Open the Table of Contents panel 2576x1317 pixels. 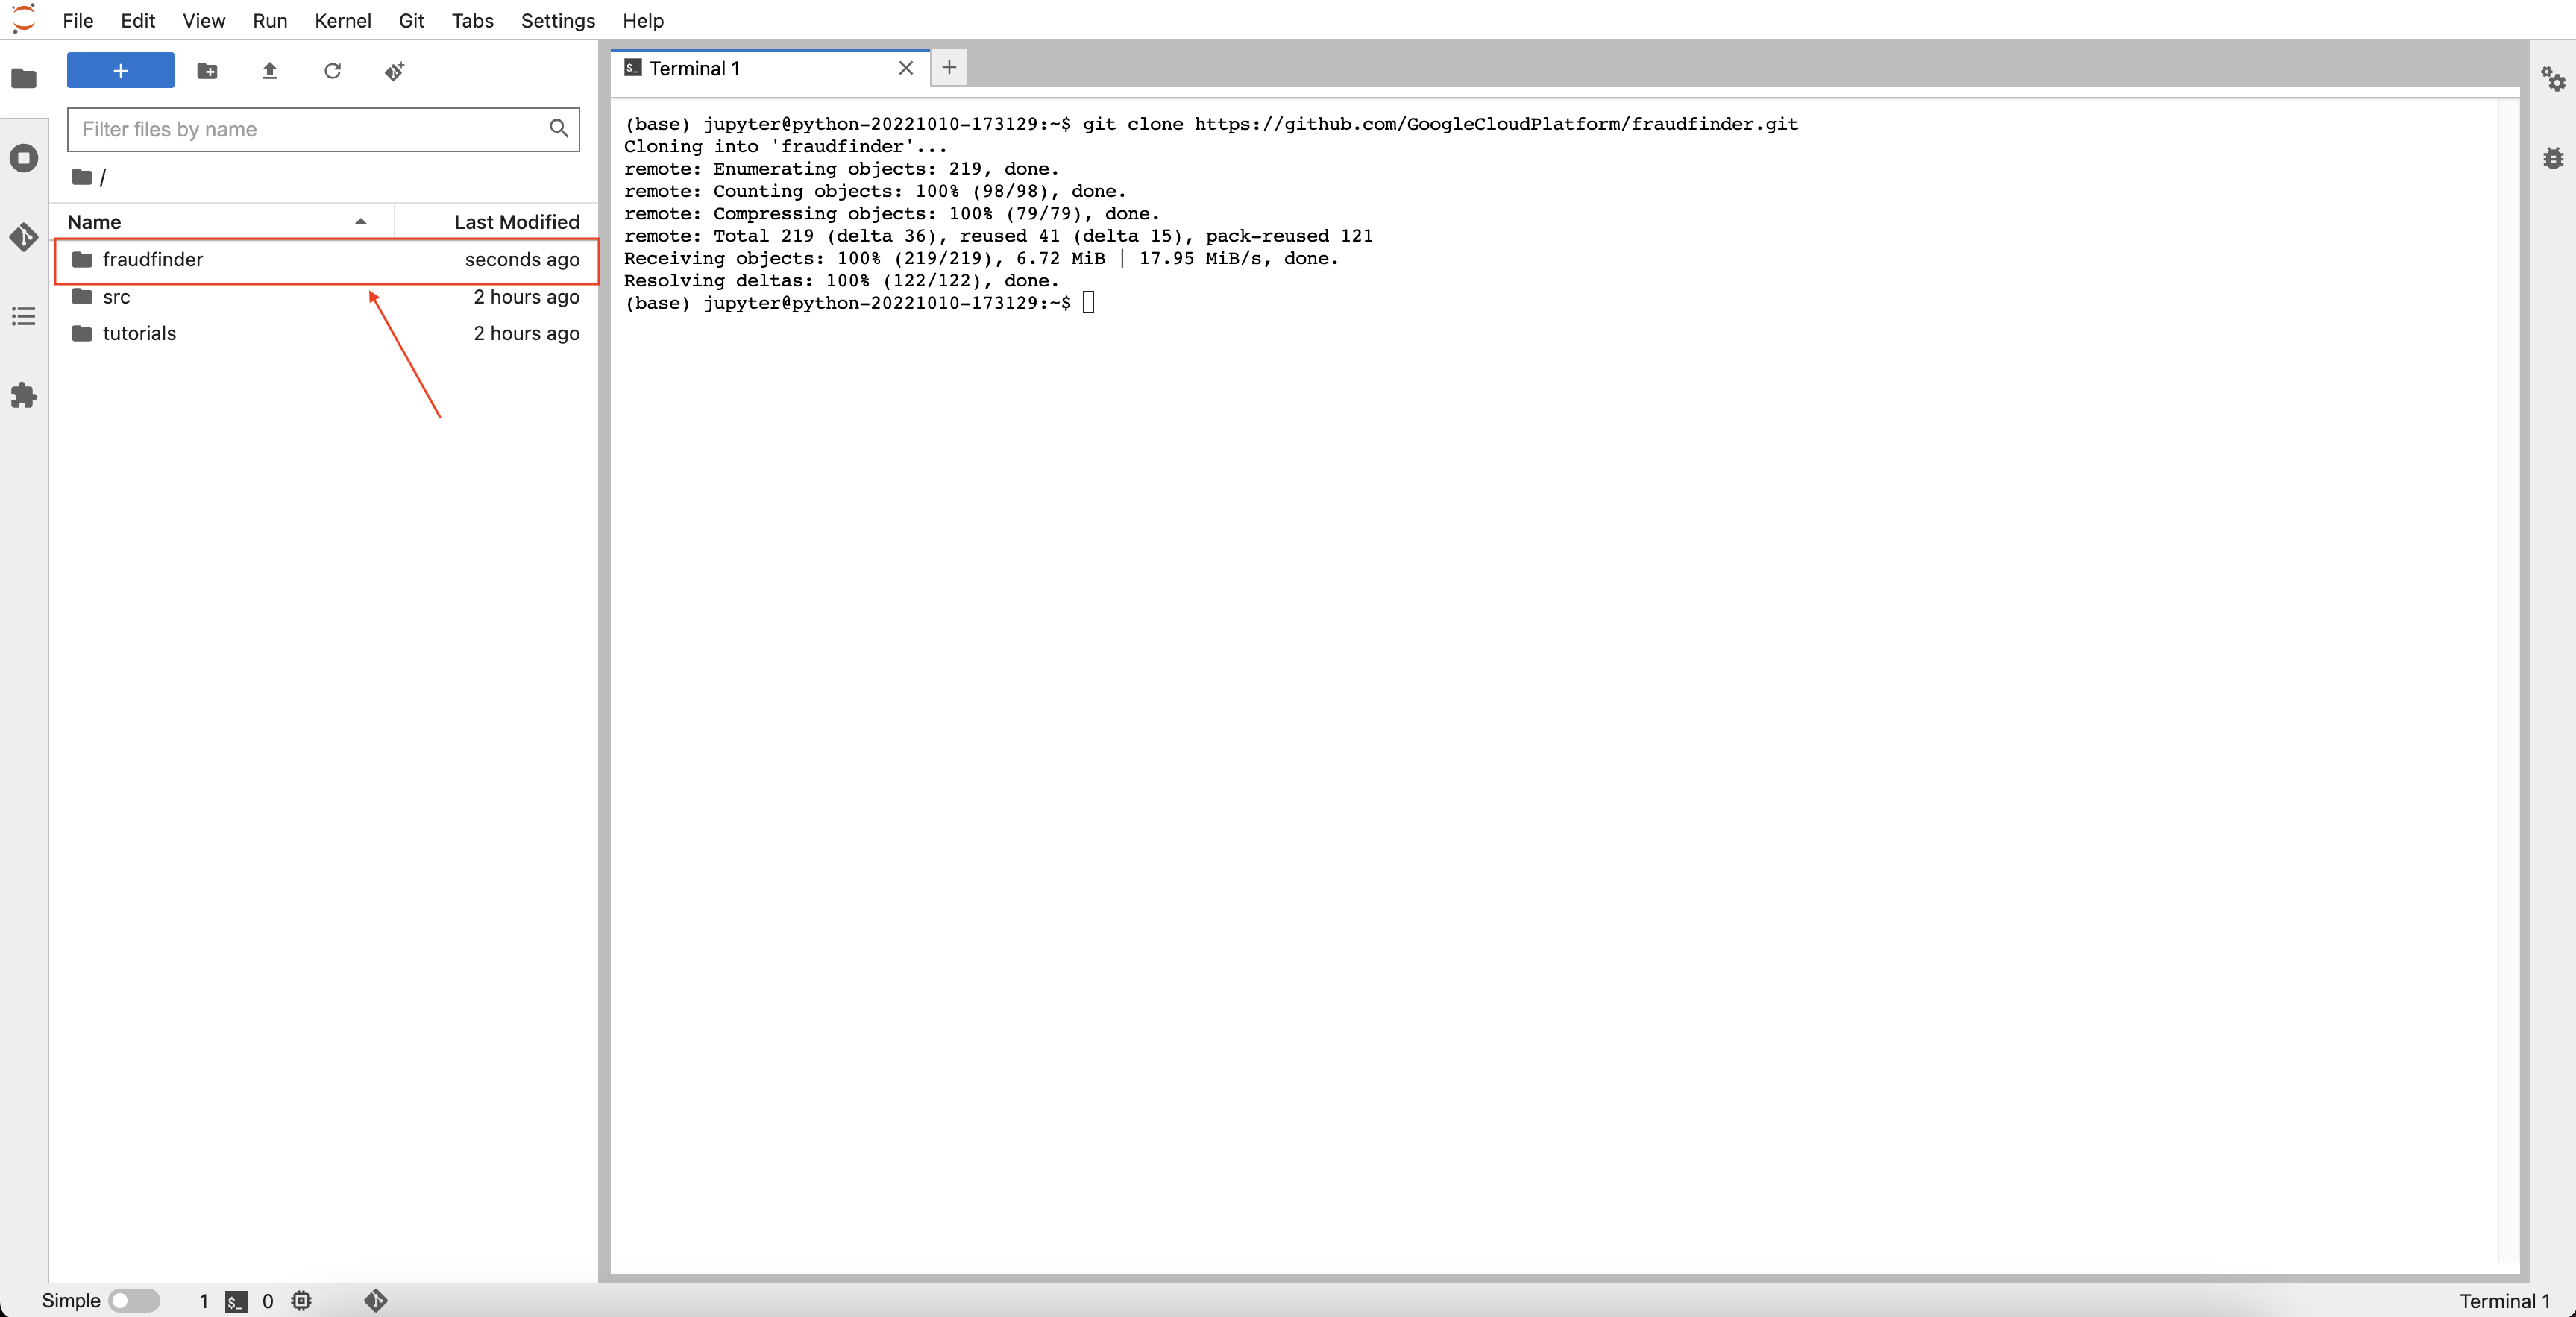point(24,317)
